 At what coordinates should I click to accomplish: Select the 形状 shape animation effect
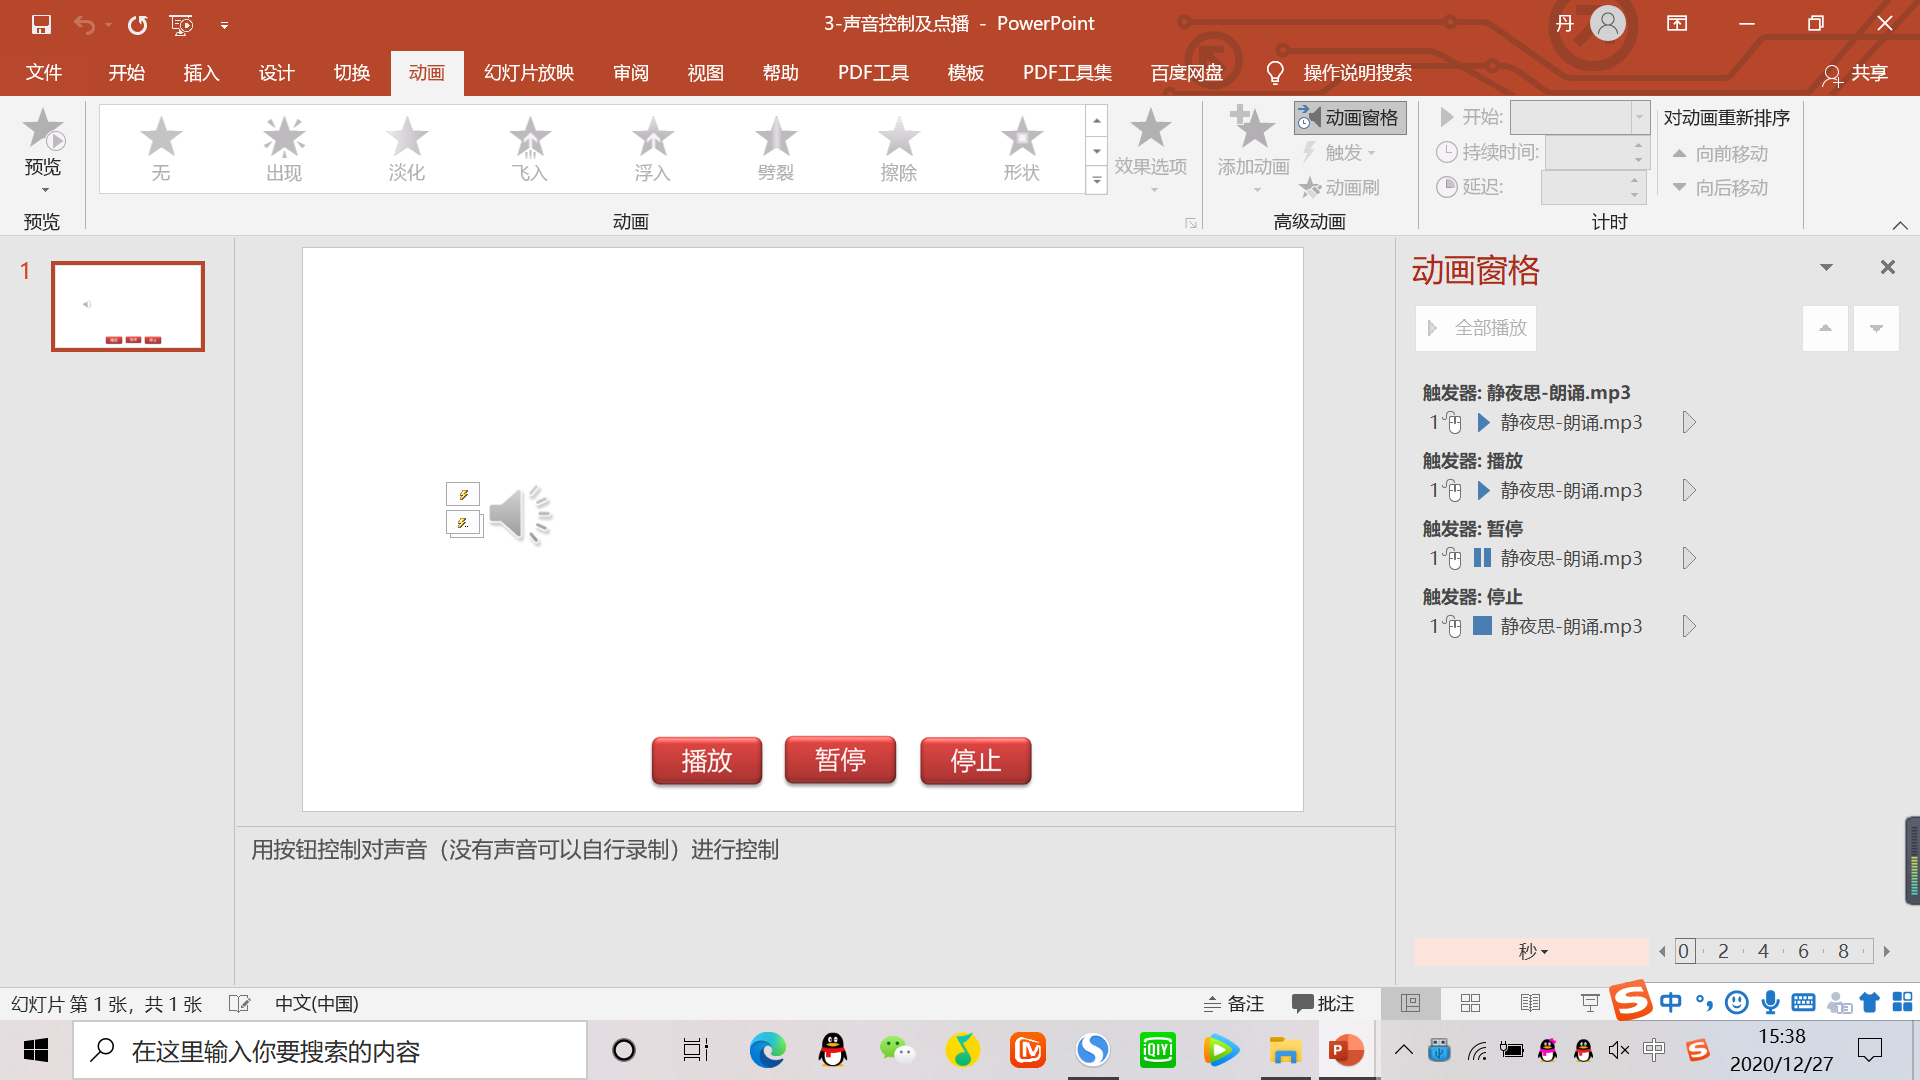point(1022,149)
